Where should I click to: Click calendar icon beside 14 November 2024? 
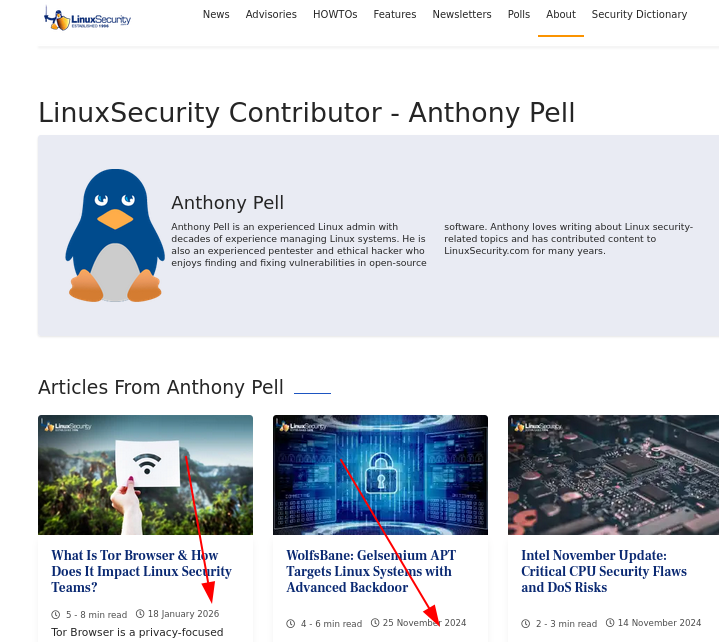pos(610,623)
